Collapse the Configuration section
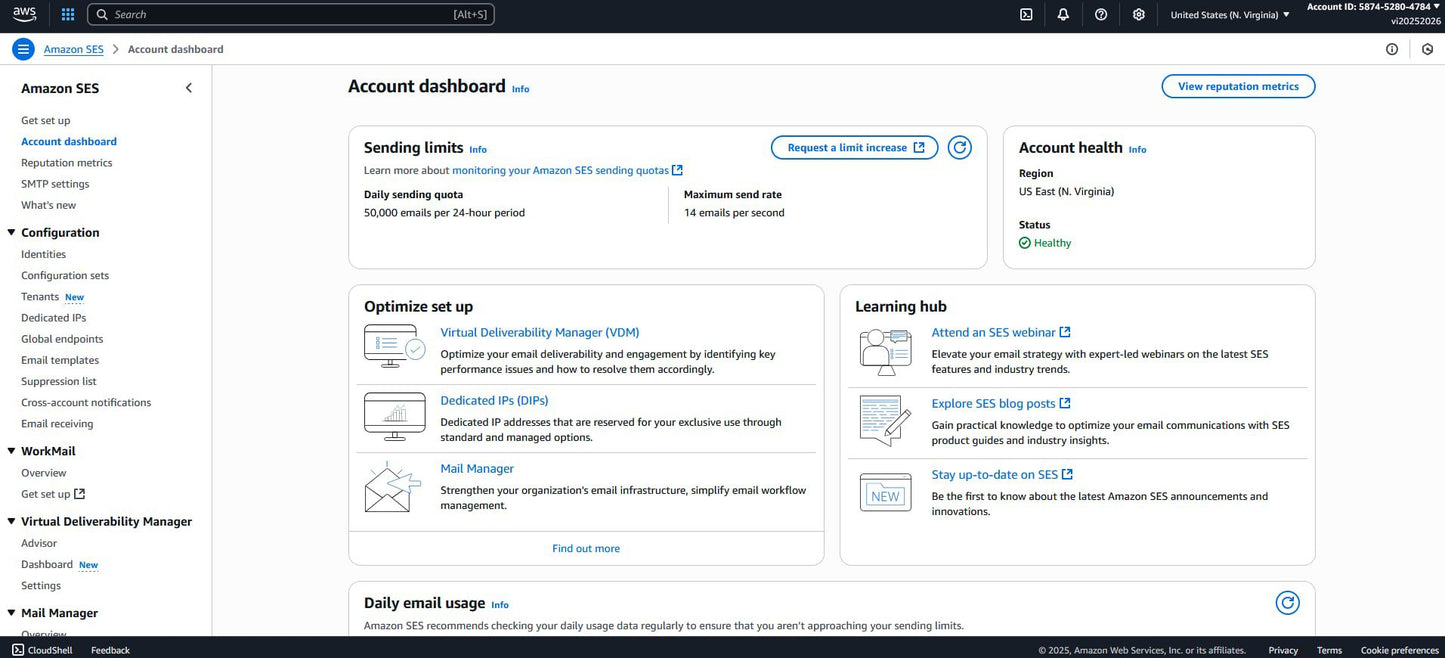Image resolution: width=1445 pixels, height=658 pixels. [11, 232]
